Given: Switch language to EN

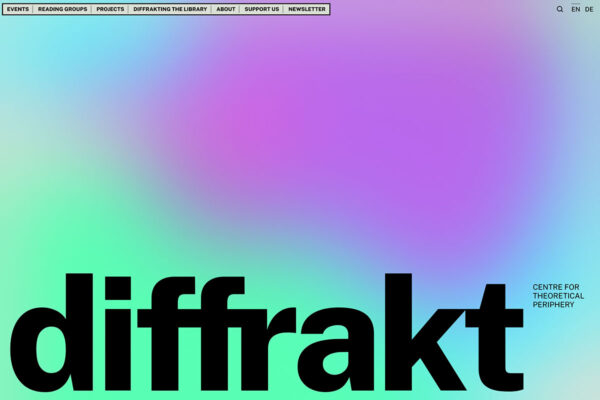Looking at the screenshot, I should [576, 9].
